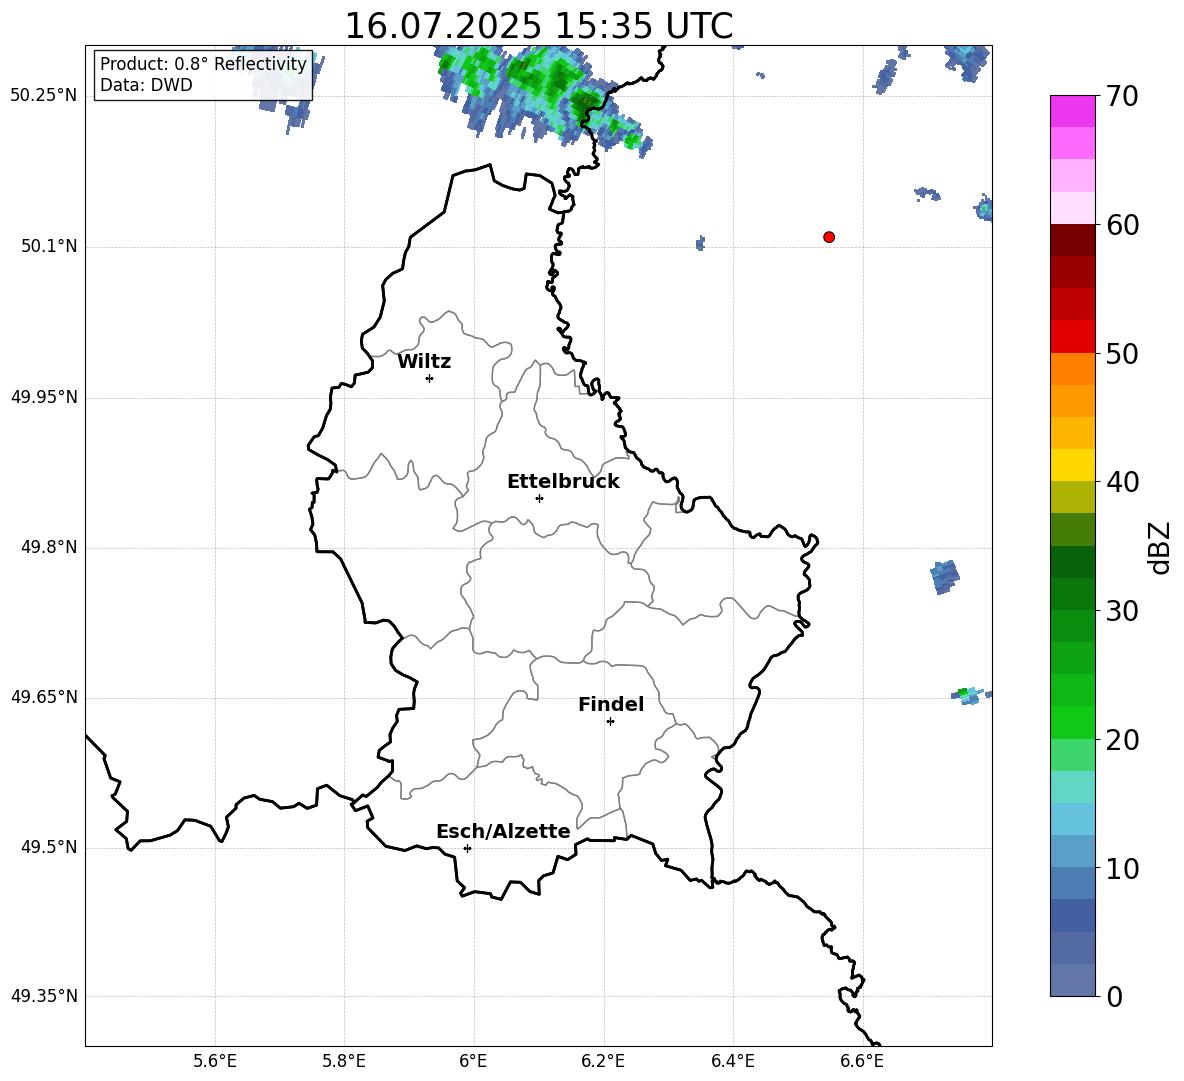Click the 50 tick on the colorbar

pyautogui.click(x=1122, y=353)
